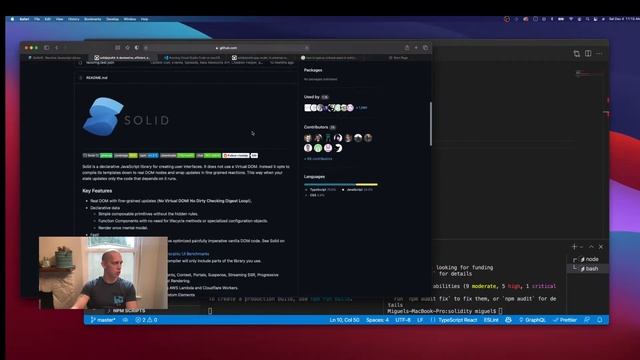The width and height of the screenshot is (640, 360).
Task: Click the github.com address bar
Action: click(227, 48)
